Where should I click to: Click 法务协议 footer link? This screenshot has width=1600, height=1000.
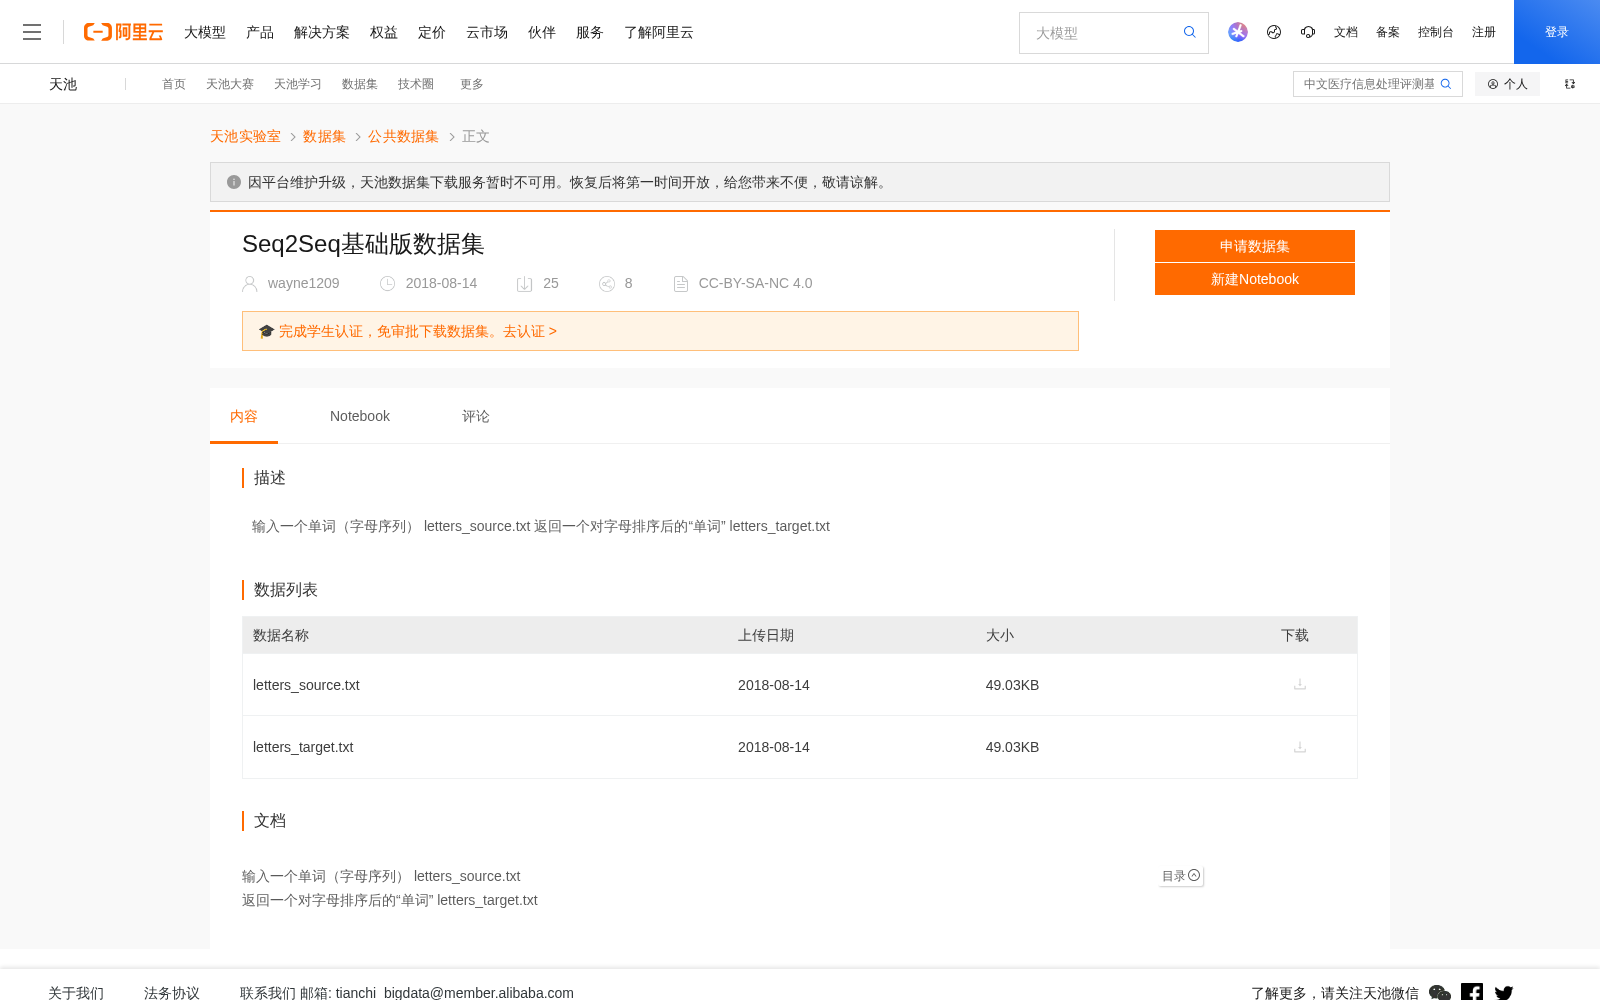[x=172, y=993]
